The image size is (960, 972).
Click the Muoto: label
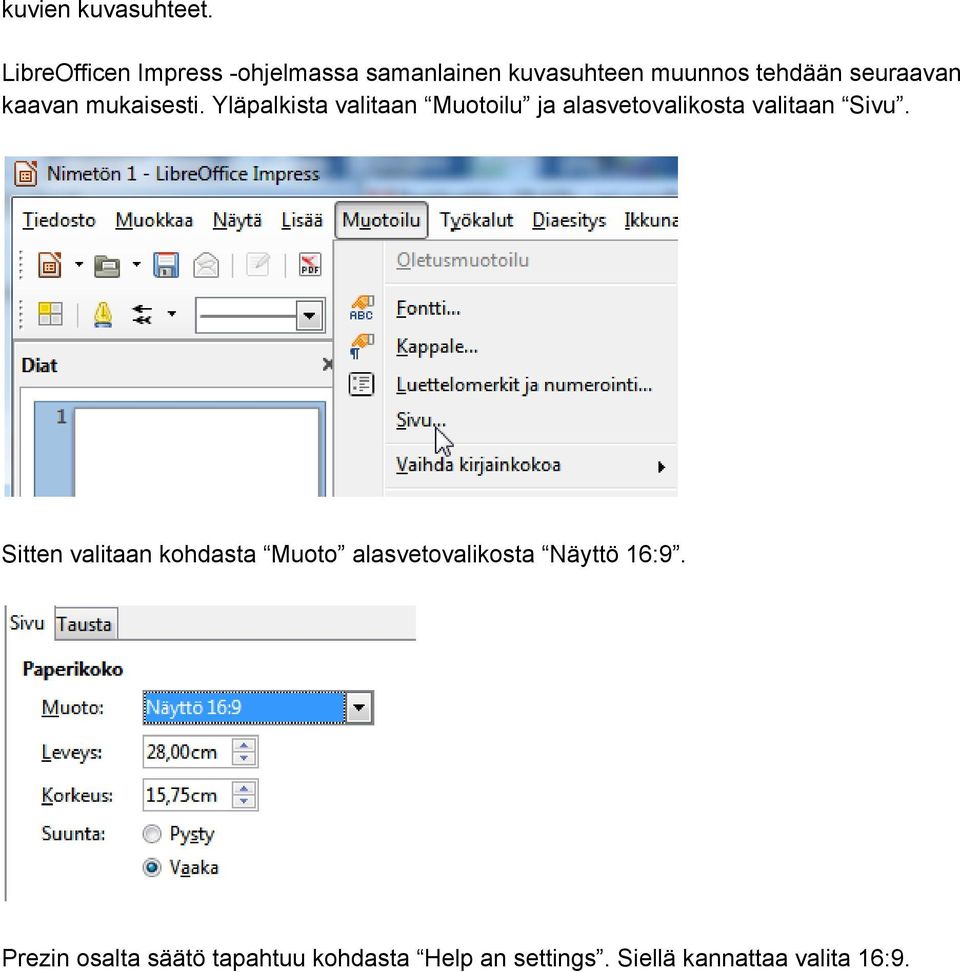pos(73,707)
